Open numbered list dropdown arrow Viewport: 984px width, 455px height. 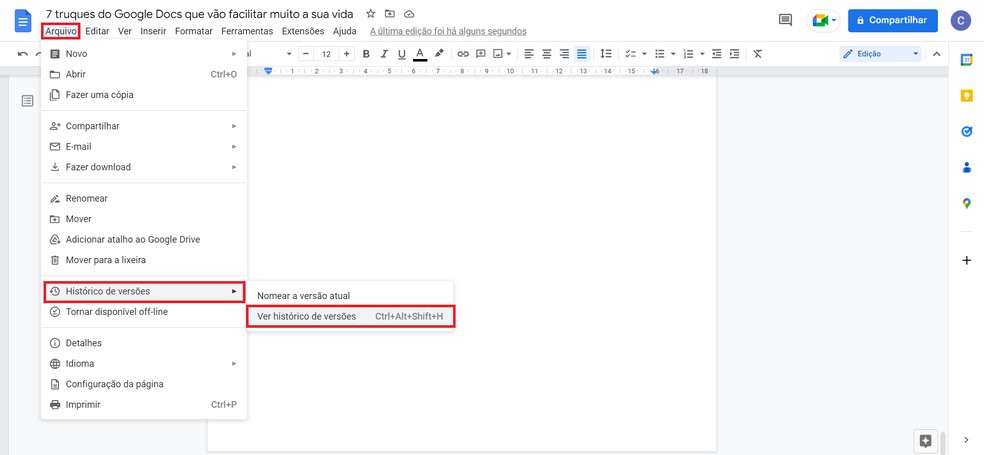[702, 54]
